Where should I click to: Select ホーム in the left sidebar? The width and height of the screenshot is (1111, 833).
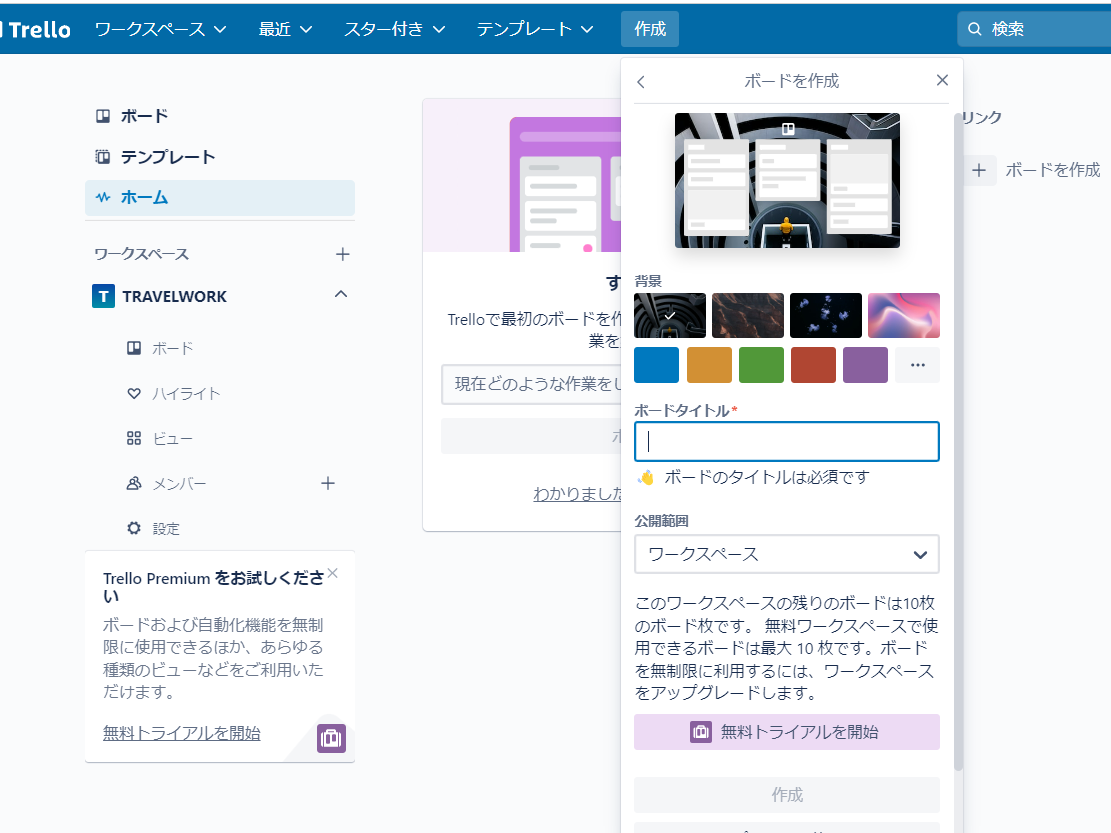point(220,198)
